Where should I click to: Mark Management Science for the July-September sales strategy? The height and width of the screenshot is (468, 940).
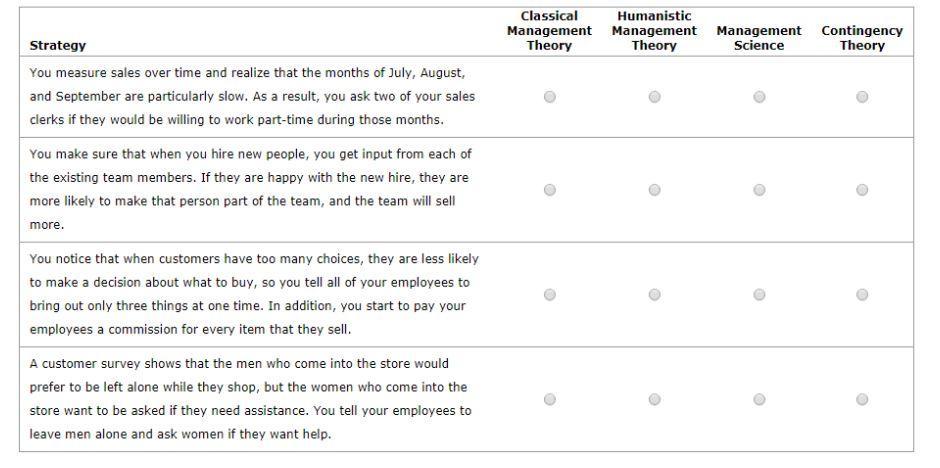[759, 97]
